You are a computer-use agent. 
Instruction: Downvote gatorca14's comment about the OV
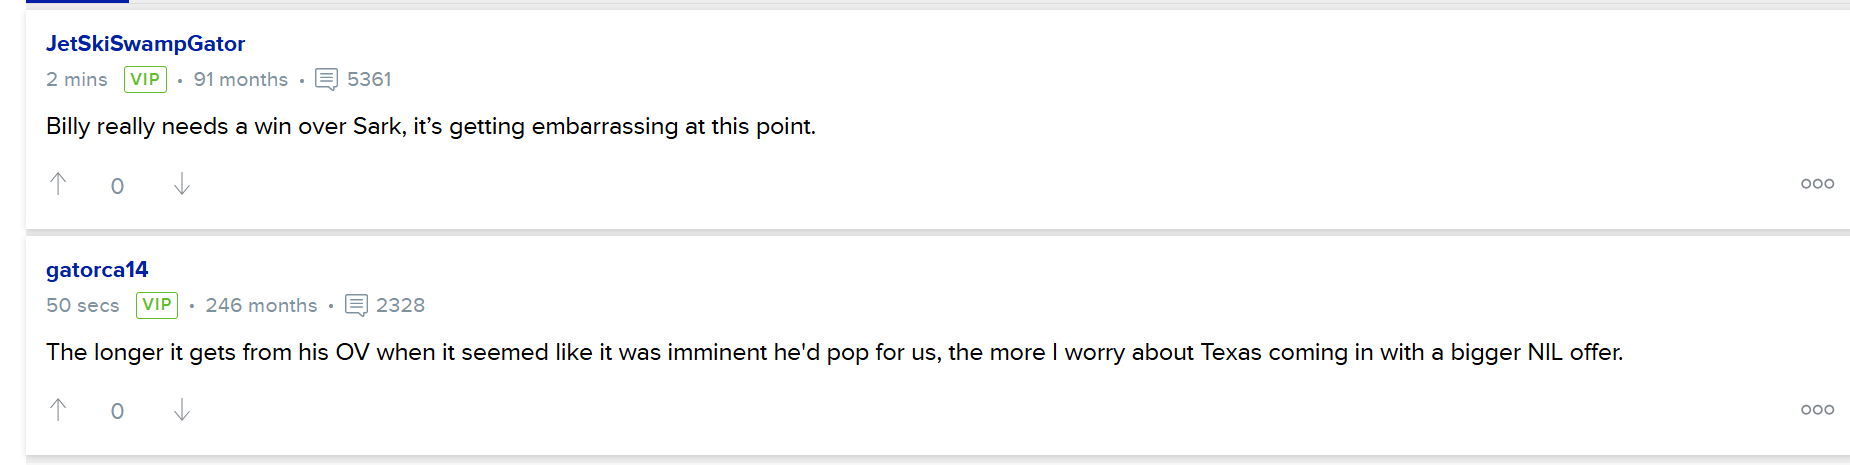[x=181, y=410]
